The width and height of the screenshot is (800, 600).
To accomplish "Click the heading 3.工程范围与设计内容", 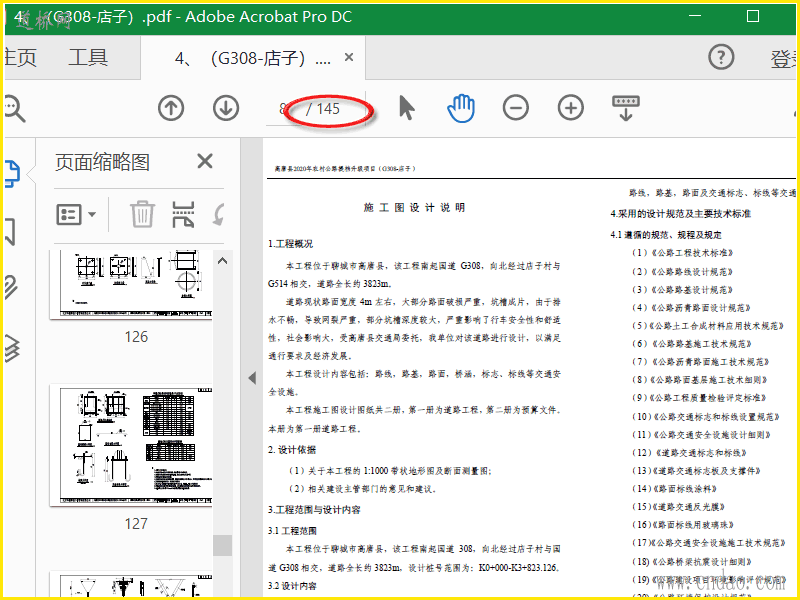I will [x=314, y=510].
